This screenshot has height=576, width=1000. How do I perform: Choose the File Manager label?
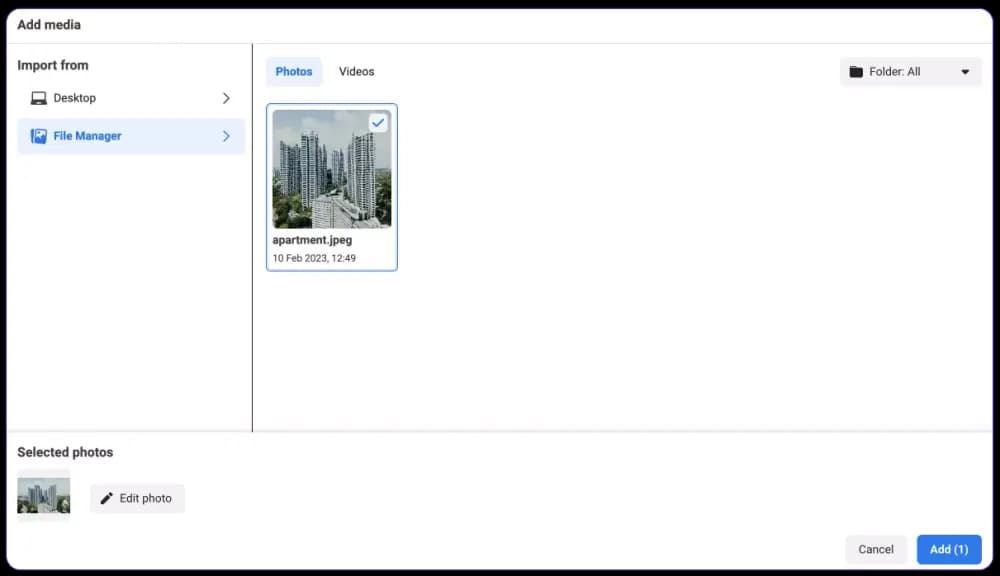(x=87, y=136)
